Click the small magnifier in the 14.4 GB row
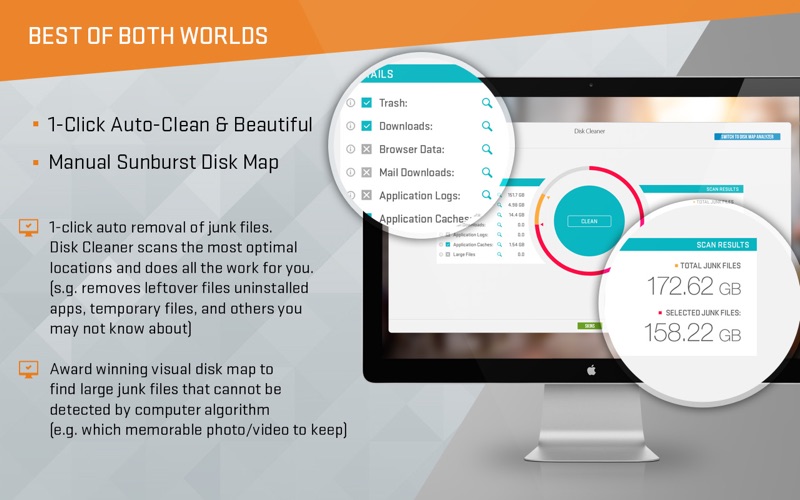 (499, 215)
